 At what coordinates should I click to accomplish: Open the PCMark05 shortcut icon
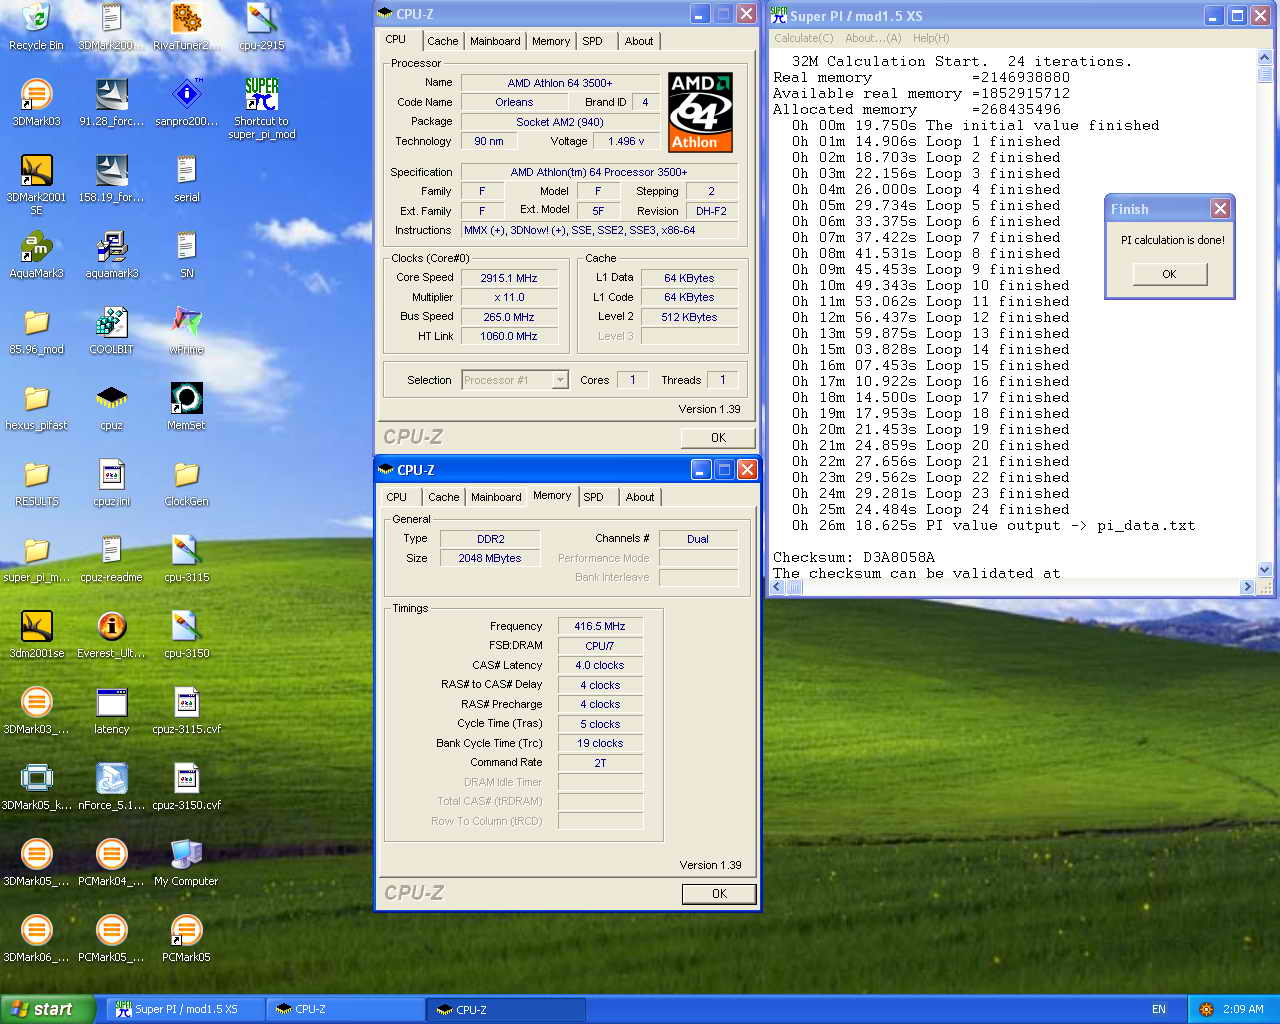click(186, 939)
